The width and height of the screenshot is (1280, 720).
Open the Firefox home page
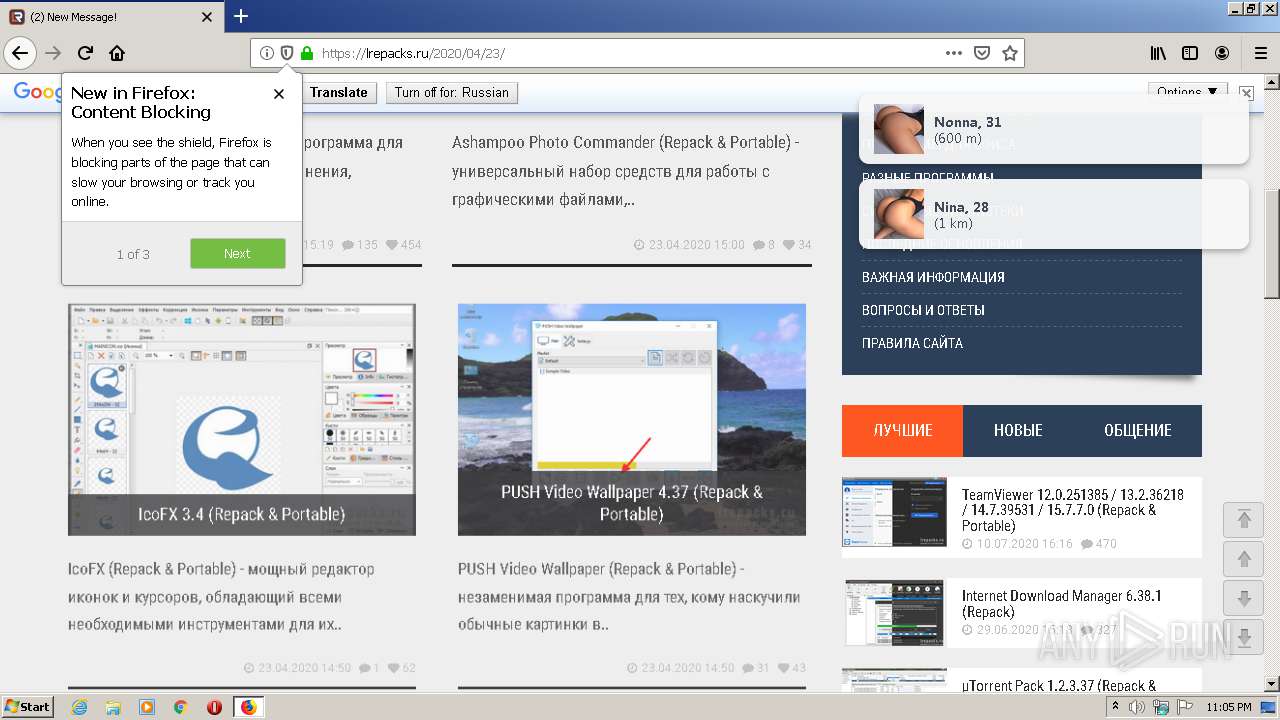[117, 53]
